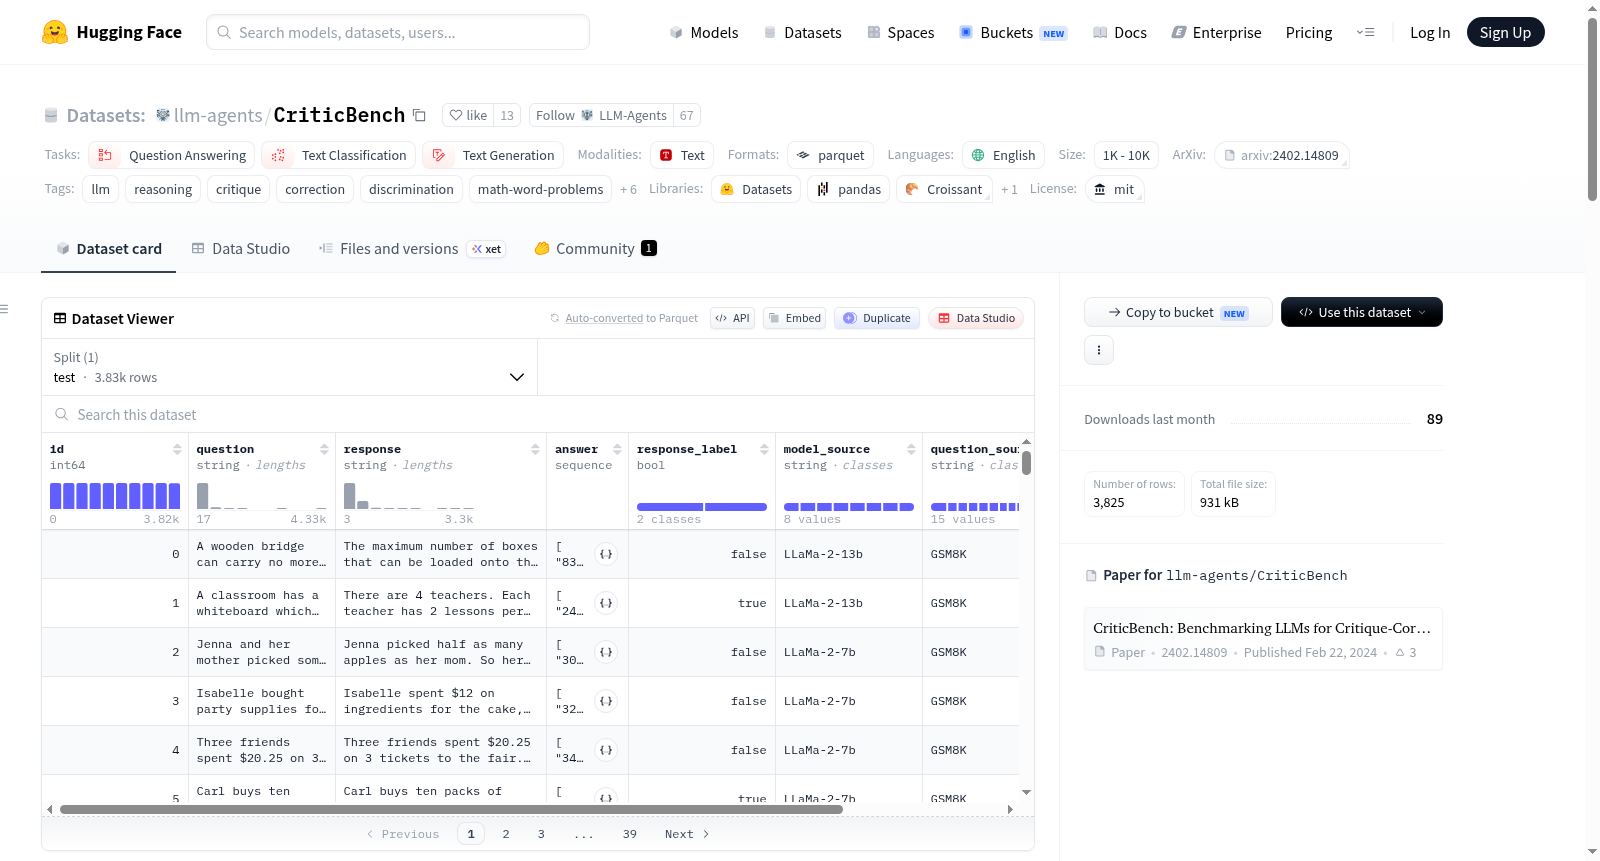
Task: Click the model_source values distribution bar
Action: click(849, 507)
